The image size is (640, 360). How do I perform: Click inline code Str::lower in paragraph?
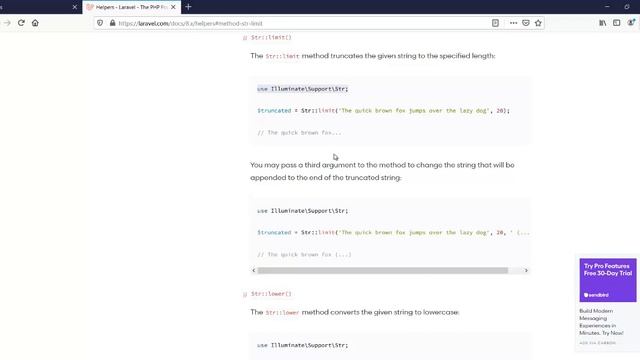pyautogui.click(x=282, y=312)
